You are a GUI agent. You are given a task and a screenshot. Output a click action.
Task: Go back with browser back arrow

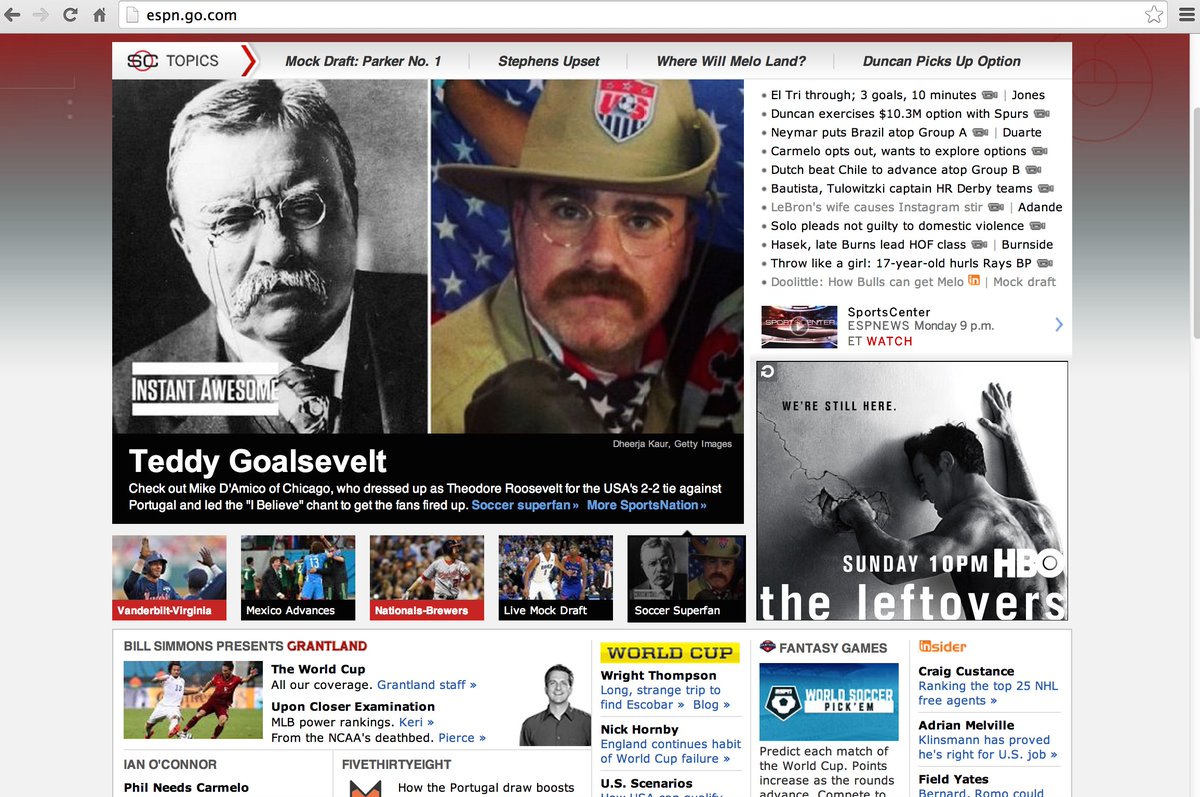point(13,15)
